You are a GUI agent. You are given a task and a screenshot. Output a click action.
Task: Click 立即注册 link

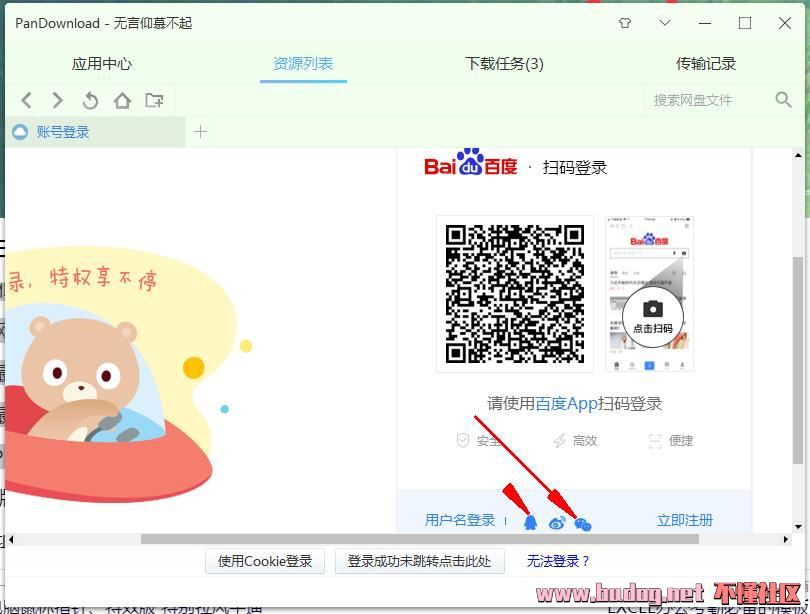685,520
